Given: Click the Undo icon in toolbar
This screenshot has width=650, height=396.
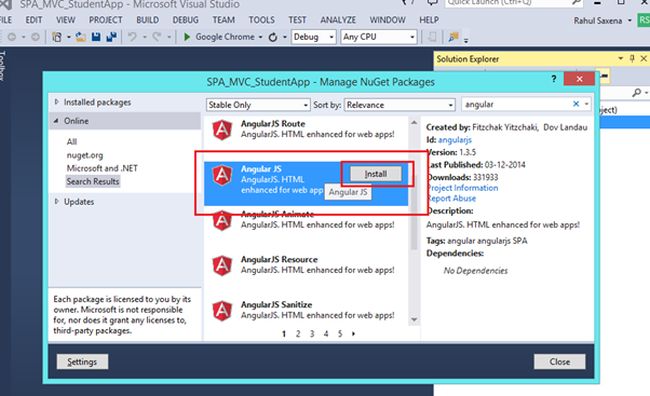Looking at the screenshot, I should 132,37.
